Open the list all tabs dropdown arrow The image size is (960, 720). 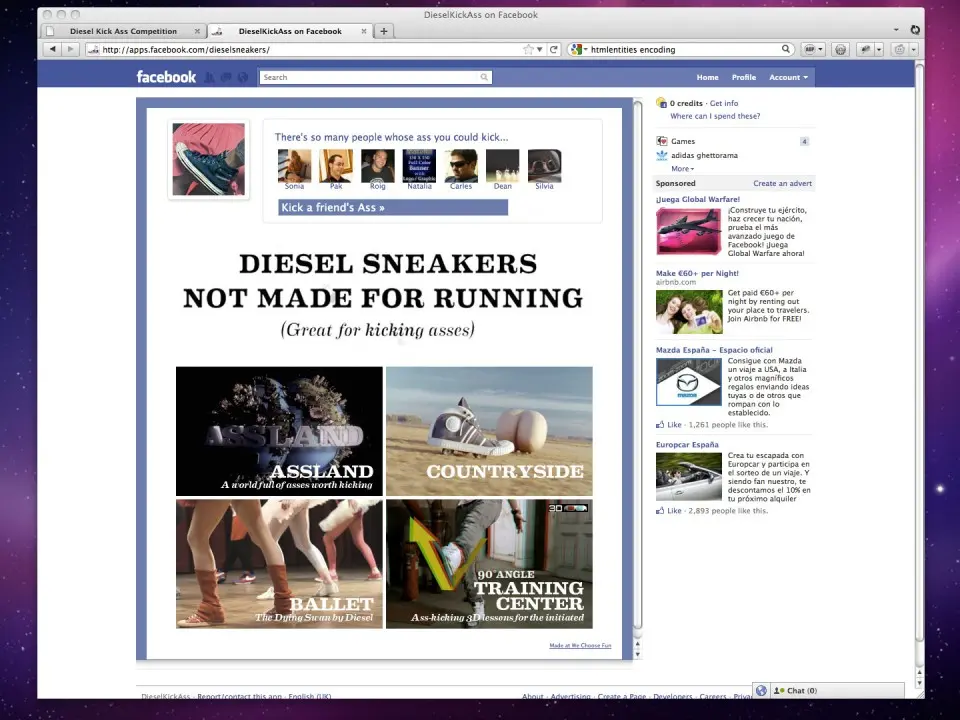coord(896,29)
